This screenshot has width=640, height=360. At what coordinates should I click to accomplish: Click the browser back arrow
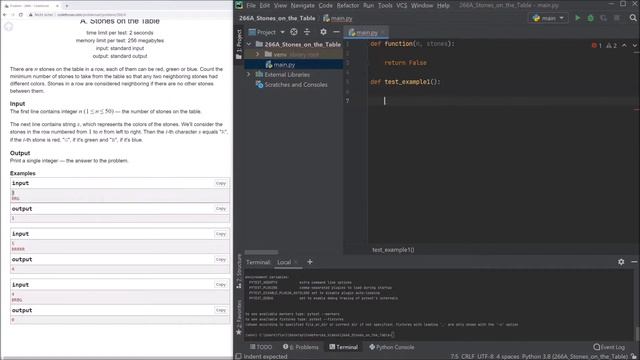(x=5, y=14)
